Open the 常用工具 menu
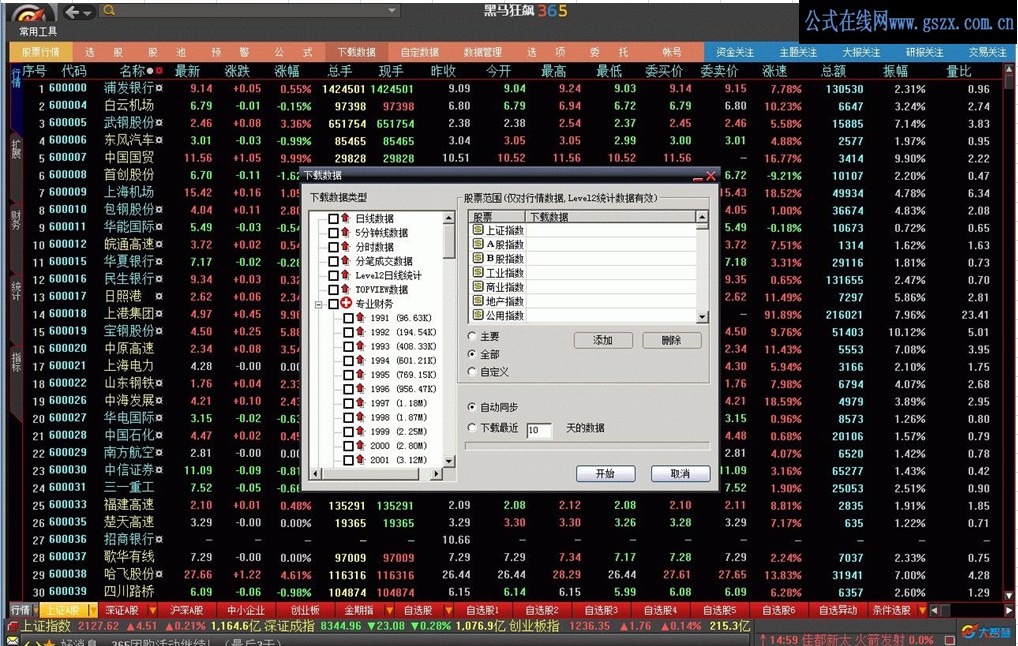The image size is (1018, 646). 38,32
